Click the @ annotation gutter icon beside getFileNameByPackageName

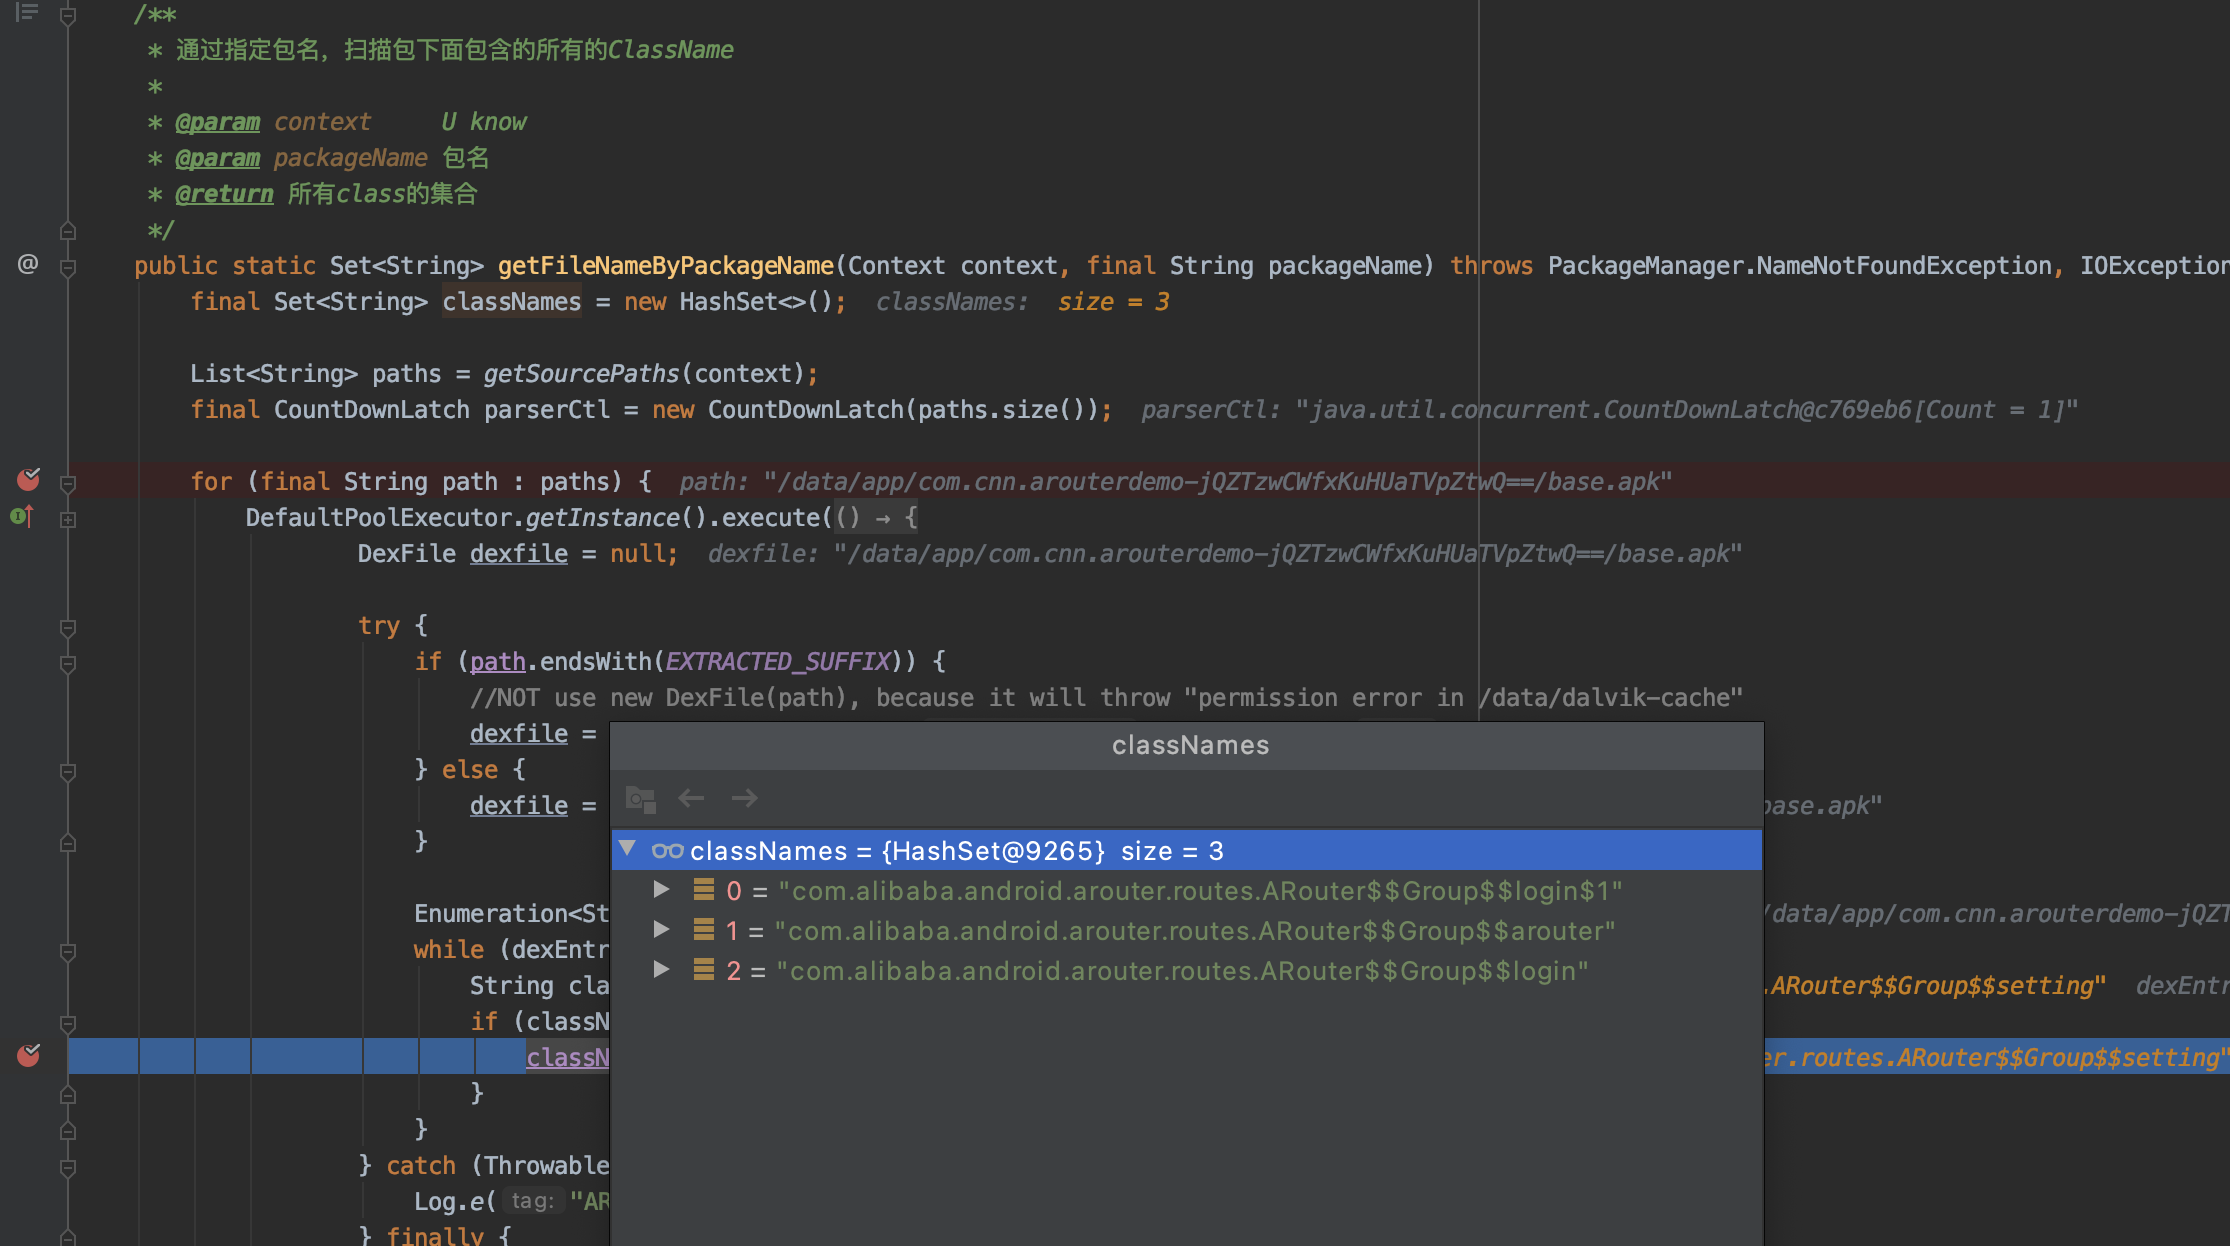(28, 264)
